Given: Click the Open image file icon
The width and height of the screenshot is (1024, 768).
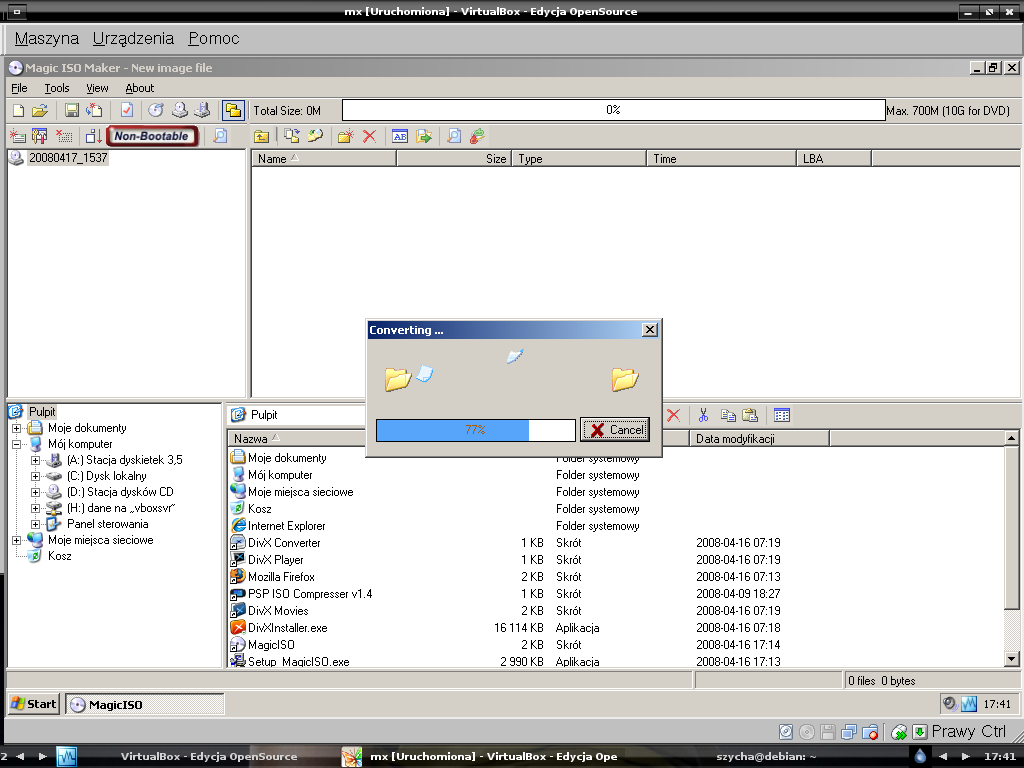Looking at the screenshot, I should pyautogui.click(x=40, y=110).
